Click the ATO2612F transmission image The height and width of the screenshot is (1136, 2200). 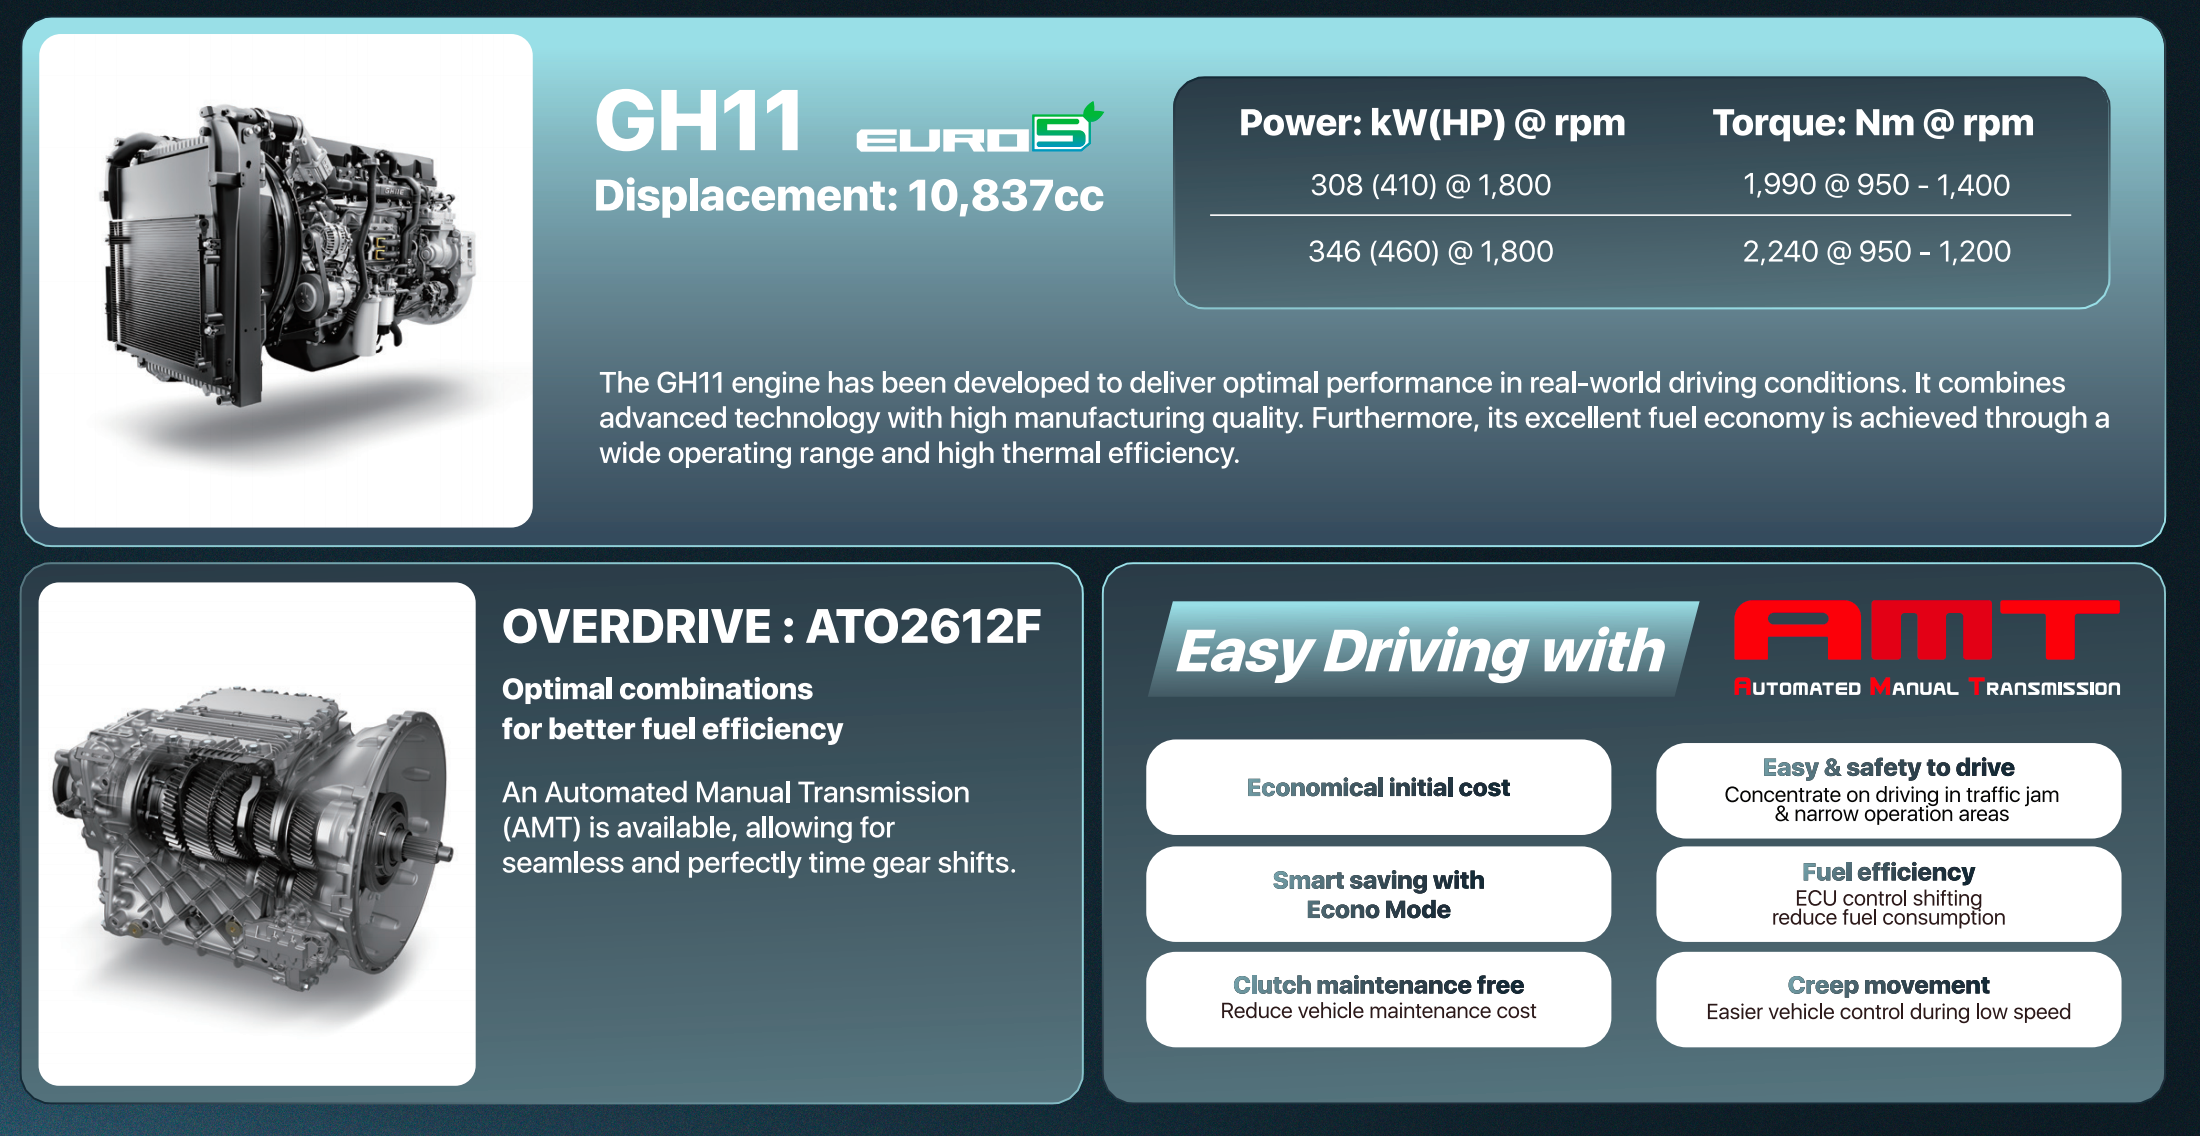257,834
